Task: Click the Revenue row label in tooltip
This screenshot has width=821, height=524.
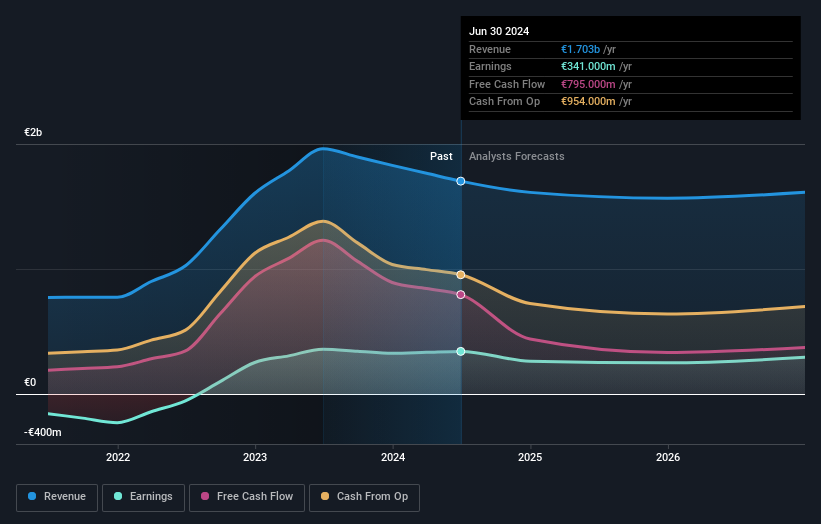Action: click(x=490, y=49)
